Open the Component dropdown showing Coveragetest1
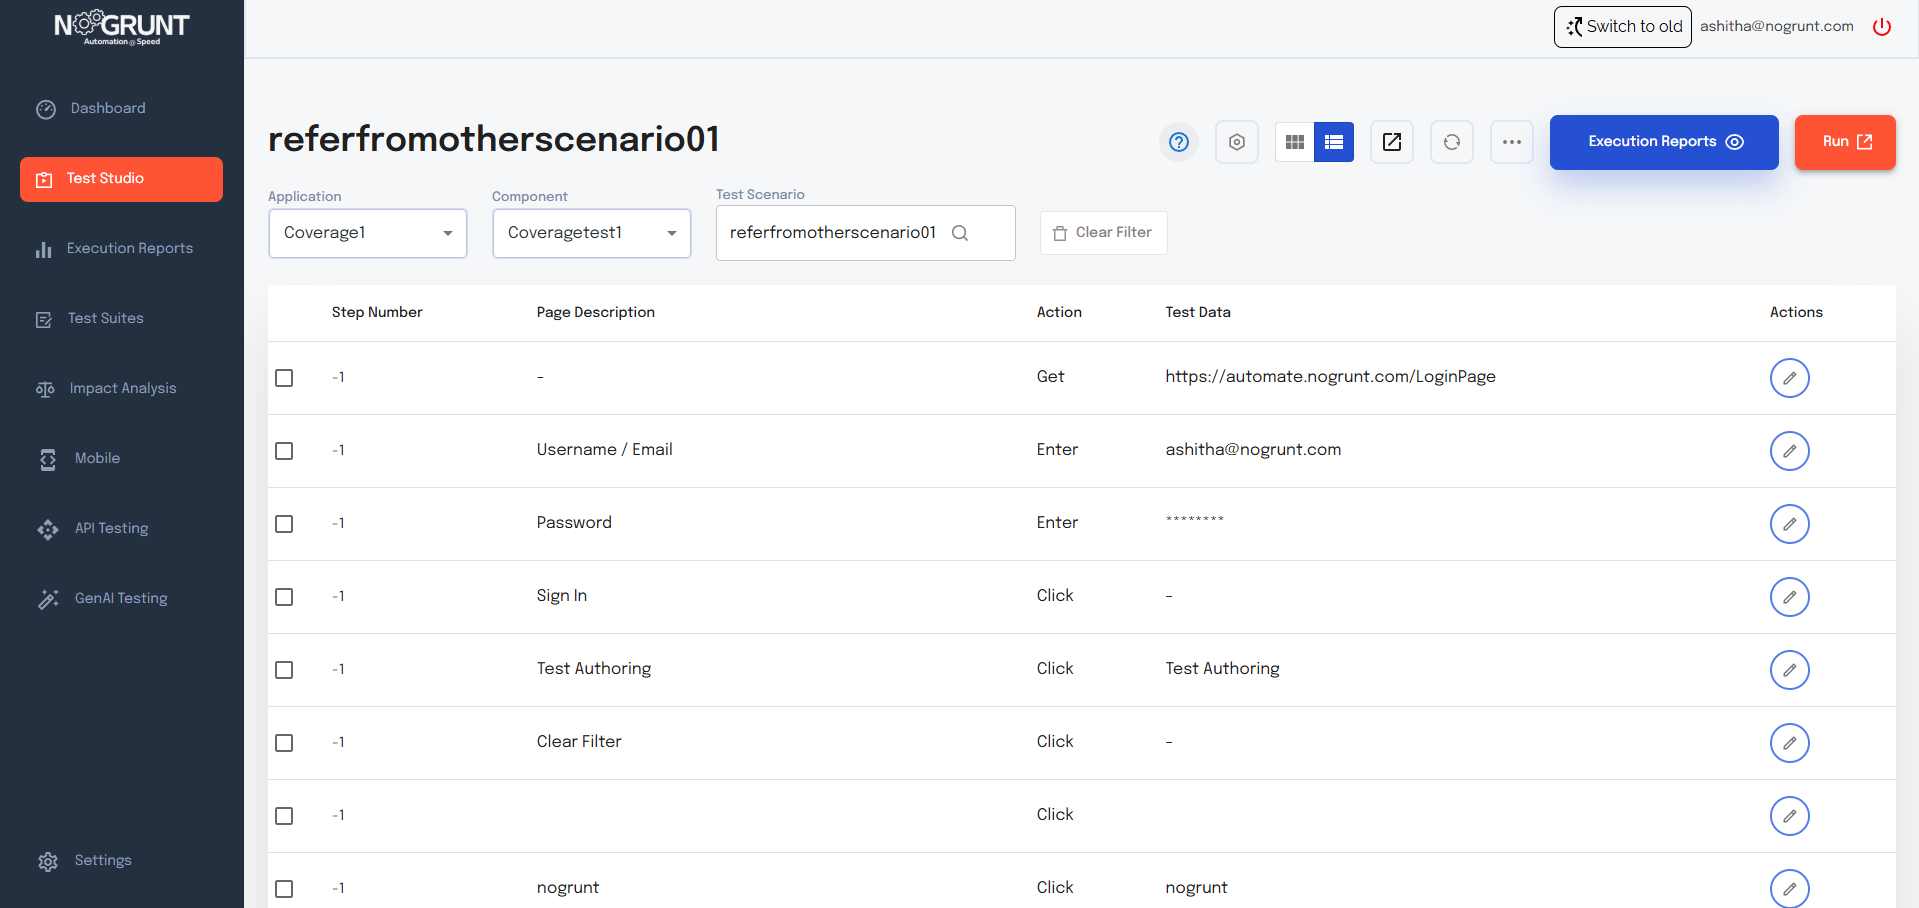This screenshot has width=1919, height=908. pos(592,233)
